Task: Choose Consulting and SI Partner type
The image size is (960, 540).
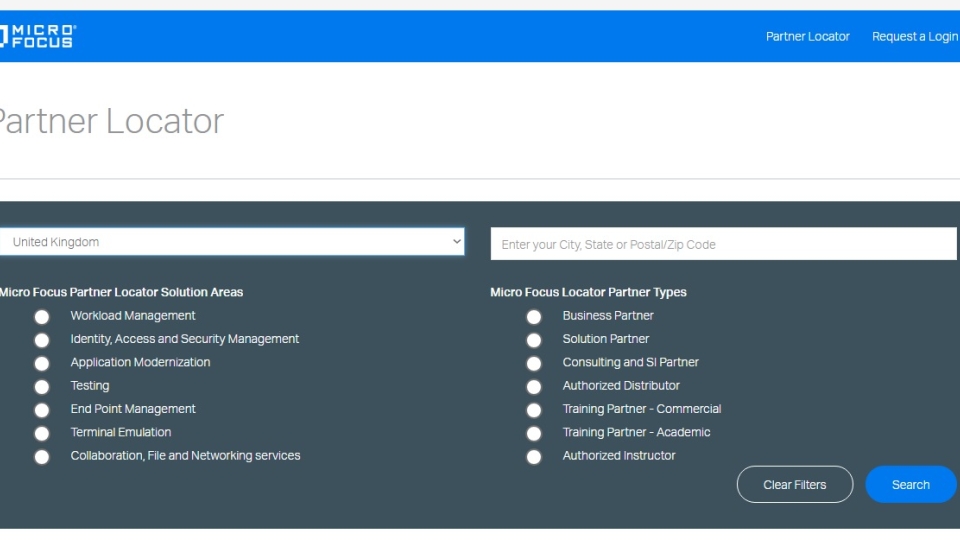Action: point(534,364)
